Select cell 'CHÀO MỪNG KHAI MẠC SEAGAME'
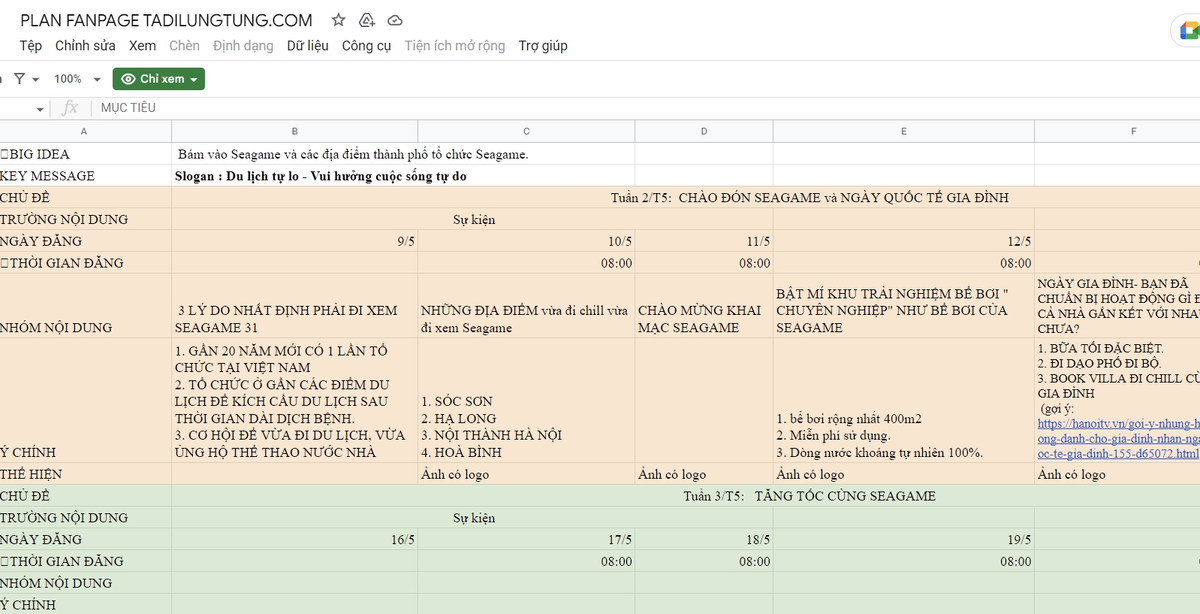 coord(704,306)
